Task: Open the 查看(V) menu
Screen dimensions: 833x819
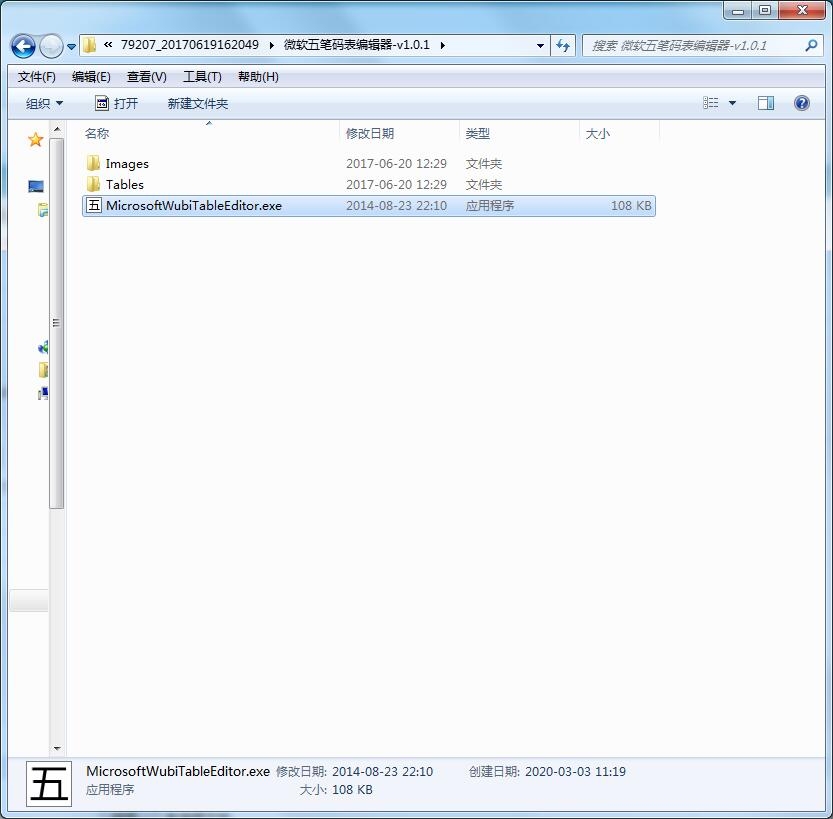Action: click(x=147, y=77)
